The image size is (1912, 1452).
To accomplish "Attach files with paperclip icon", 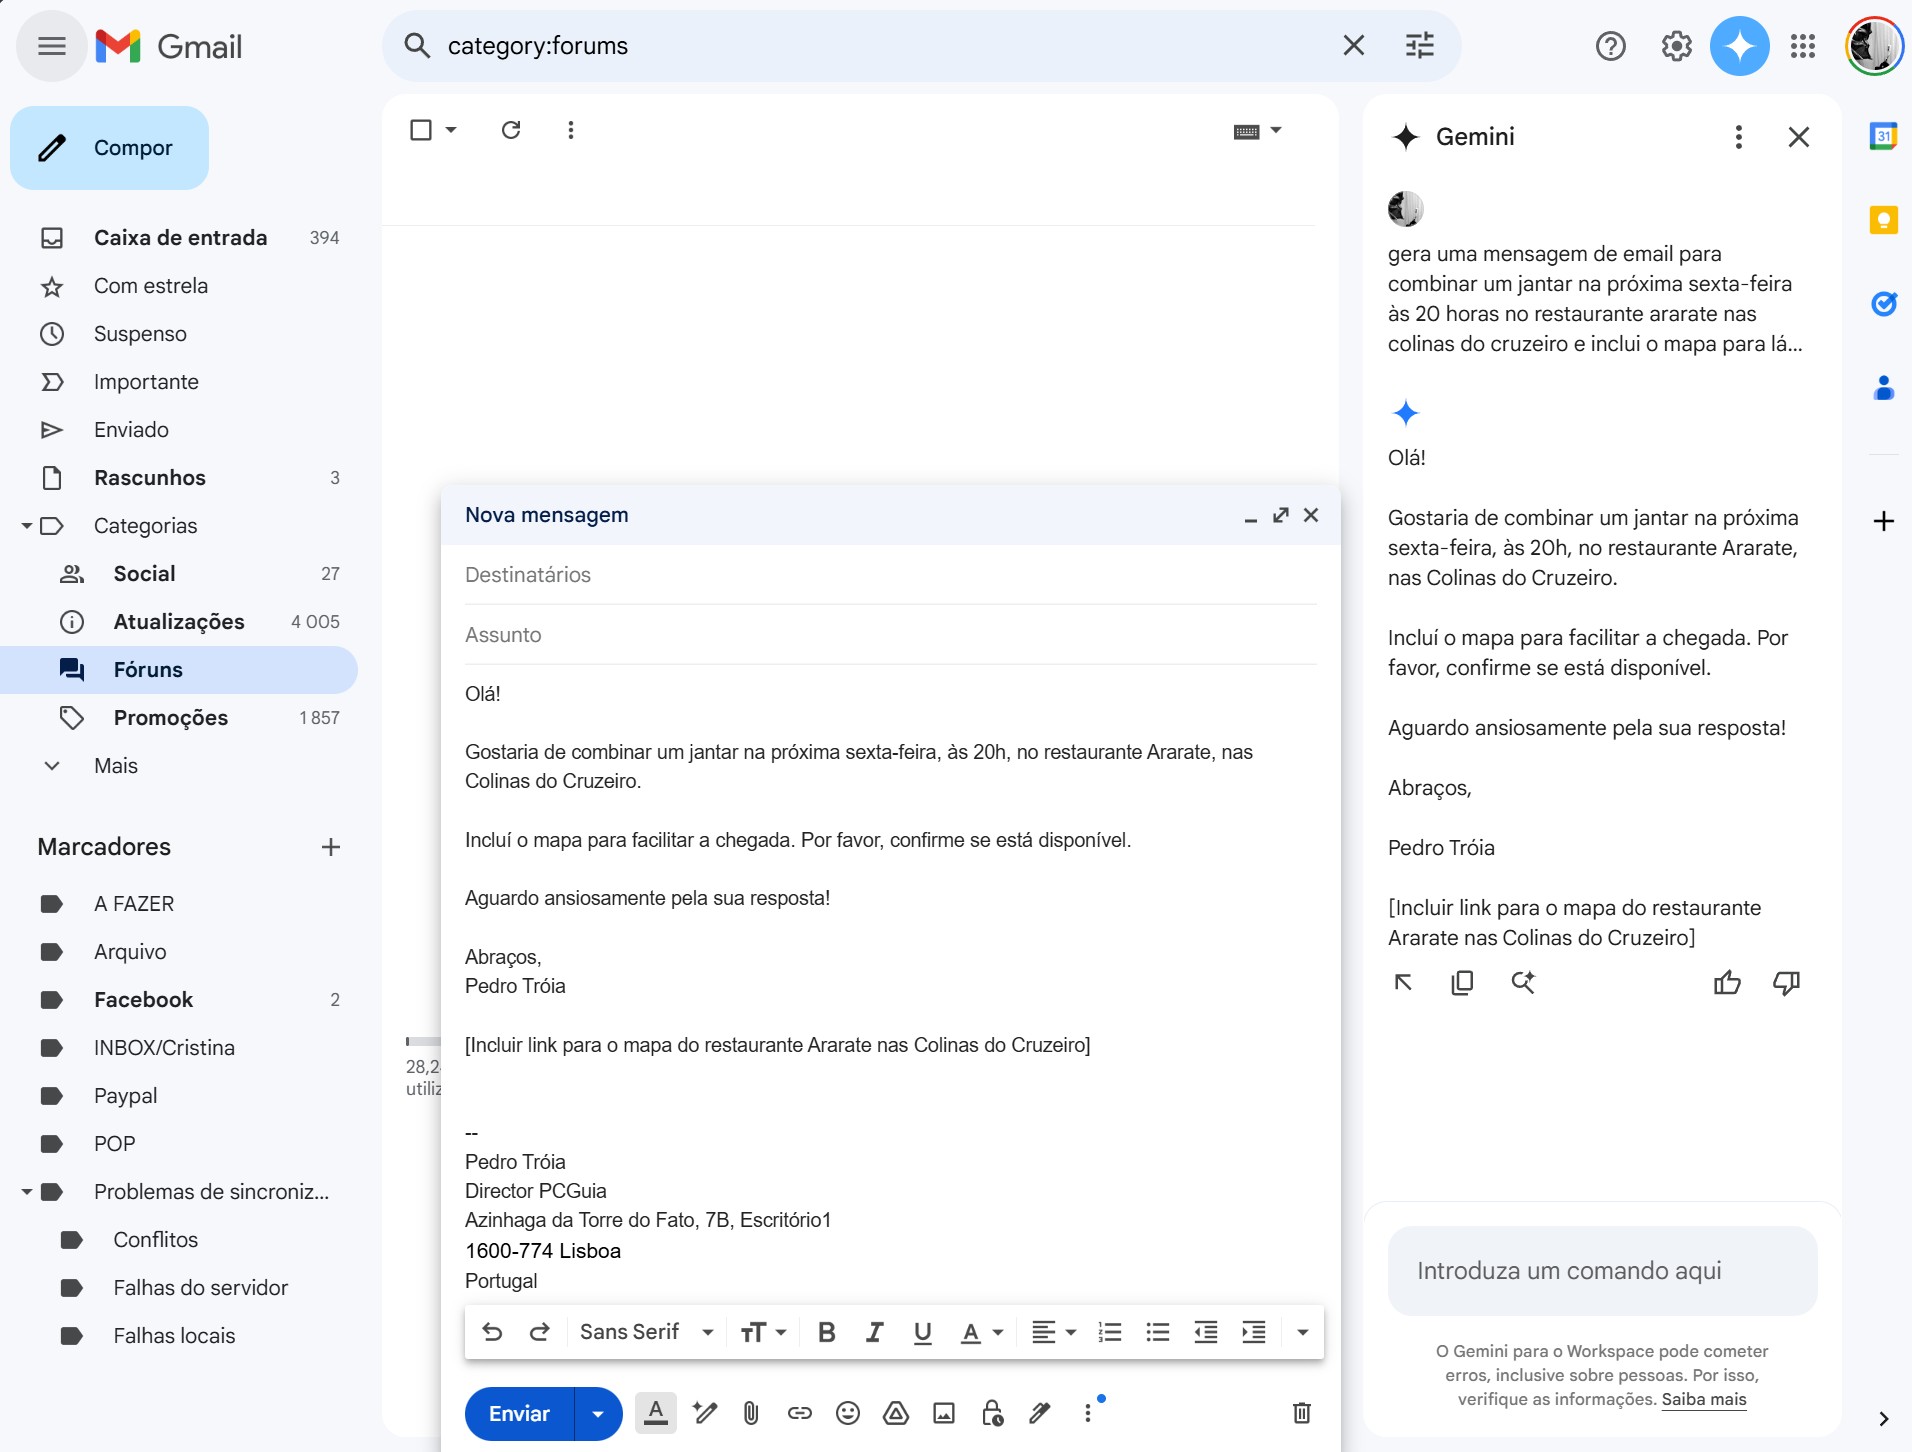I will [x=751, y=1413].
